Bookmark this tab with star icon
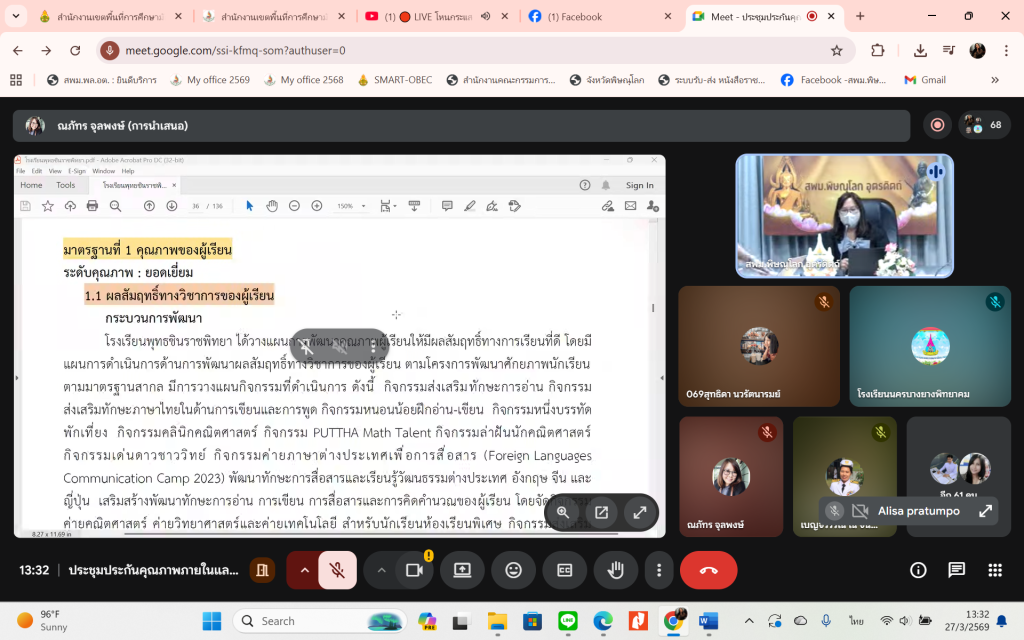The width and height of the screenshot is (1024, 640). pos(837,50)
